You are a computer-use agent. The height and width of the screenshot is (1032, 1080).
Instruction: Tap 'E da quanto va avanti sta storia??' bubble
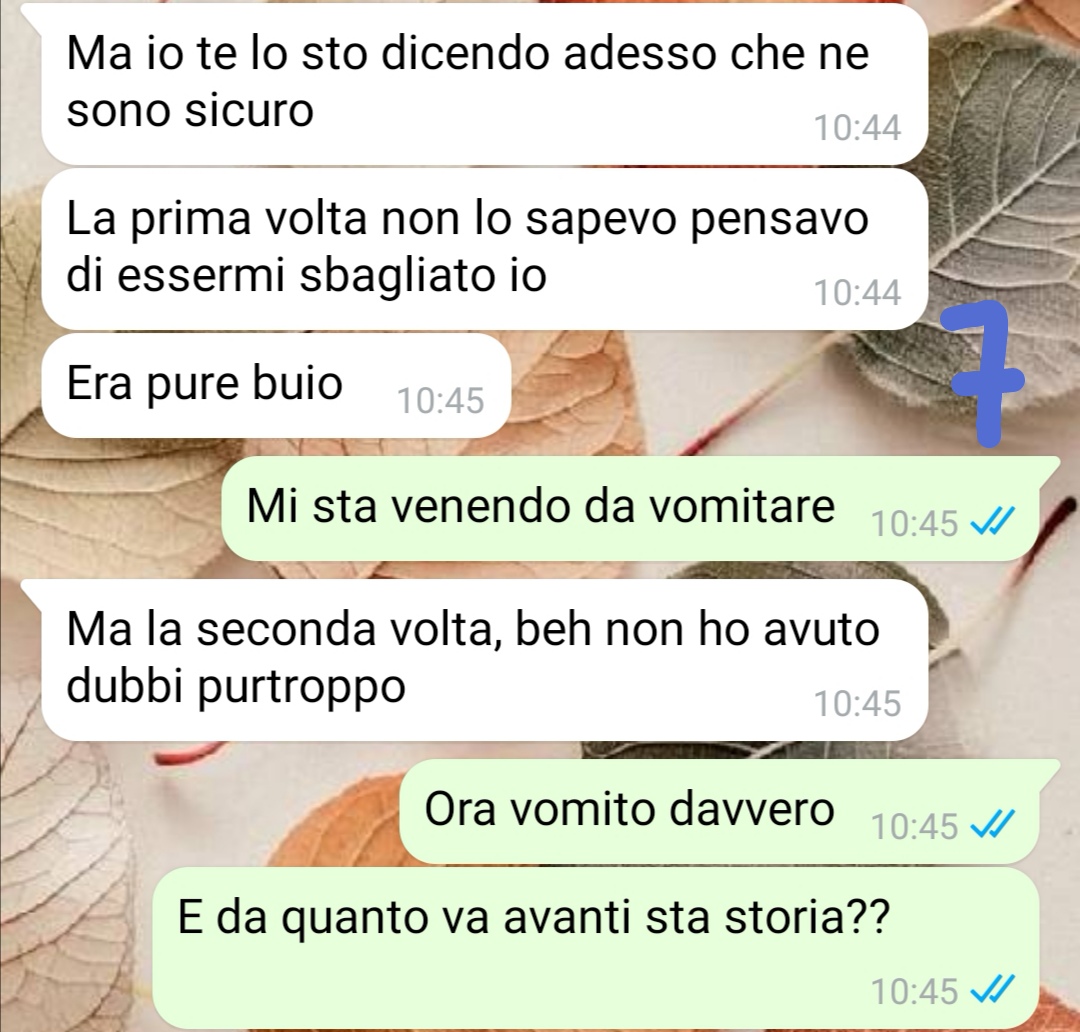click(595, 948)
